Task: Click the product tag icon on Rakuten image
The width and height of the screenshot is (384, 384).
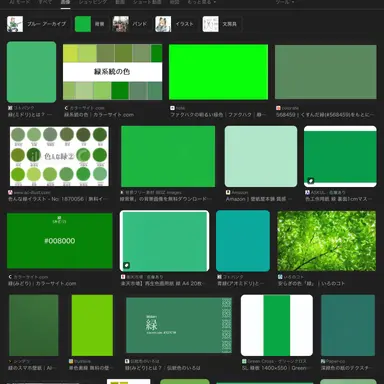Action: click(x=127, y=265)
